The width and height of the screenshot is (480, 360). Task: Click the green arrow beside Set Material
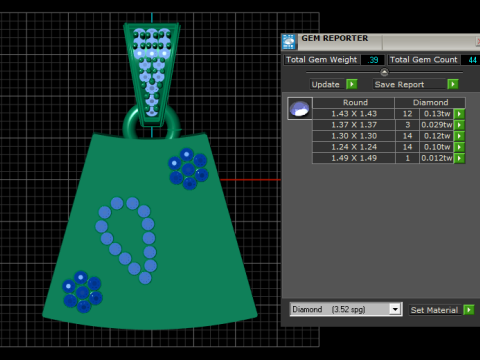coord(469,310)
